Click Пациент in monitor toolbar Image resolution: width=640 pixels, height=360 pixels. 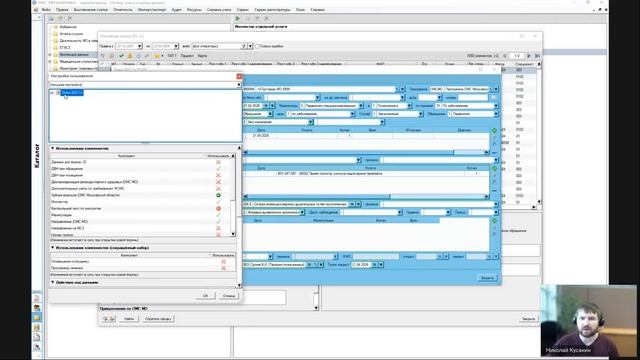[187, 56]
